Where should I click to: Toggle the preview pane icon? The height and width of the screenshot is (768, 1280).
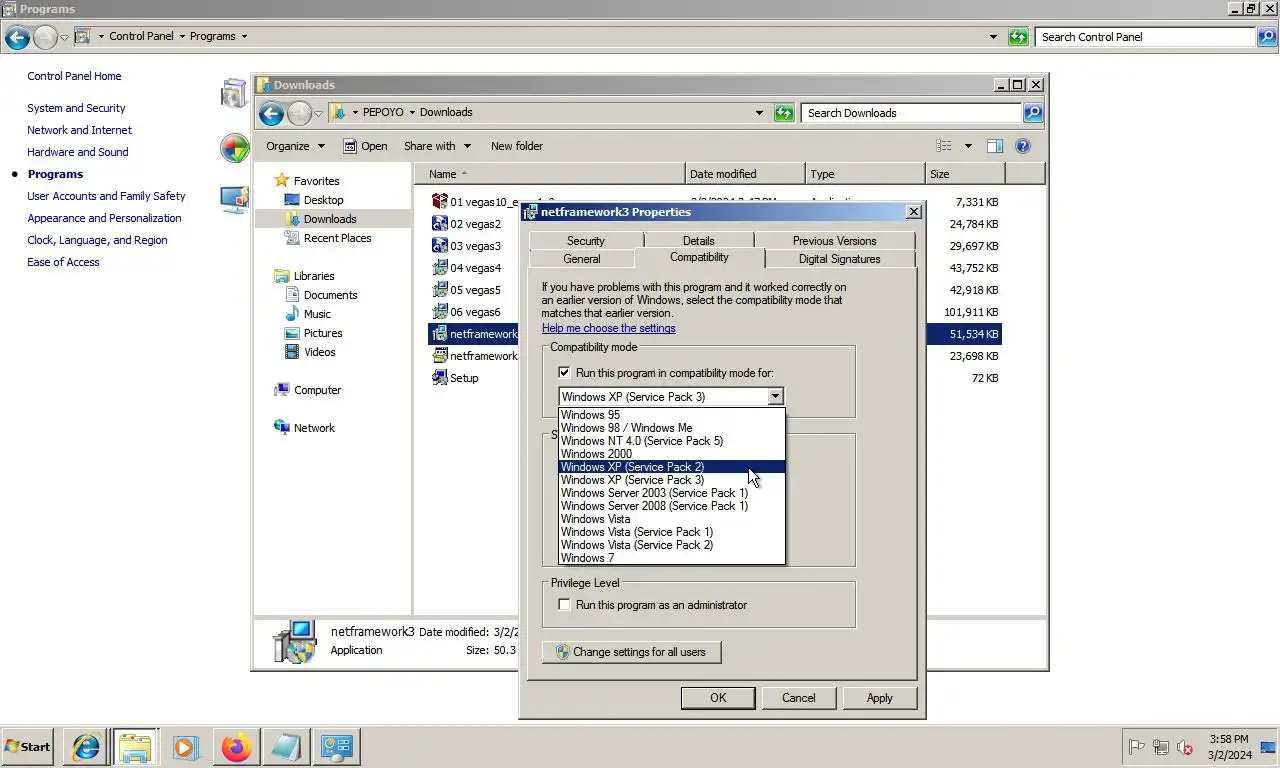994,146
